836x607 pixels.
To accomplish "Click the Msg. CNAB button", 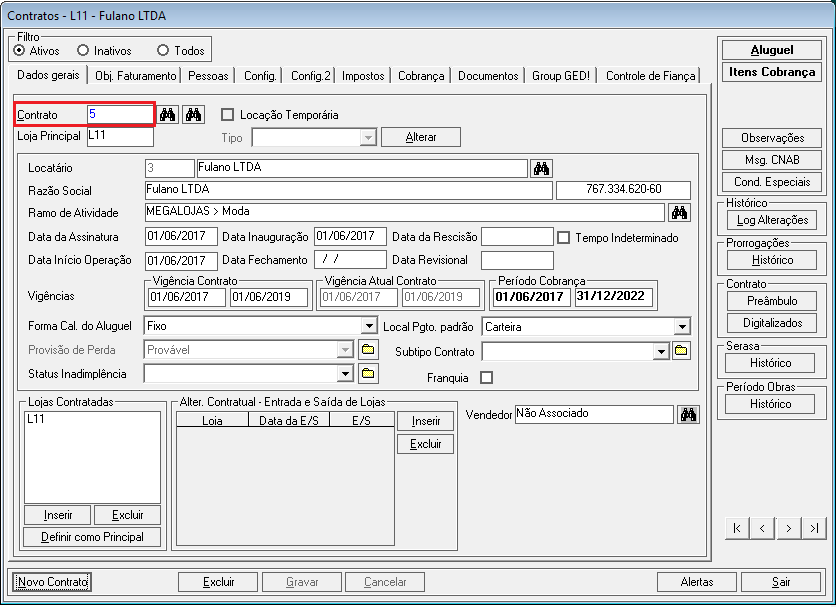I will (x=772, y=159).
